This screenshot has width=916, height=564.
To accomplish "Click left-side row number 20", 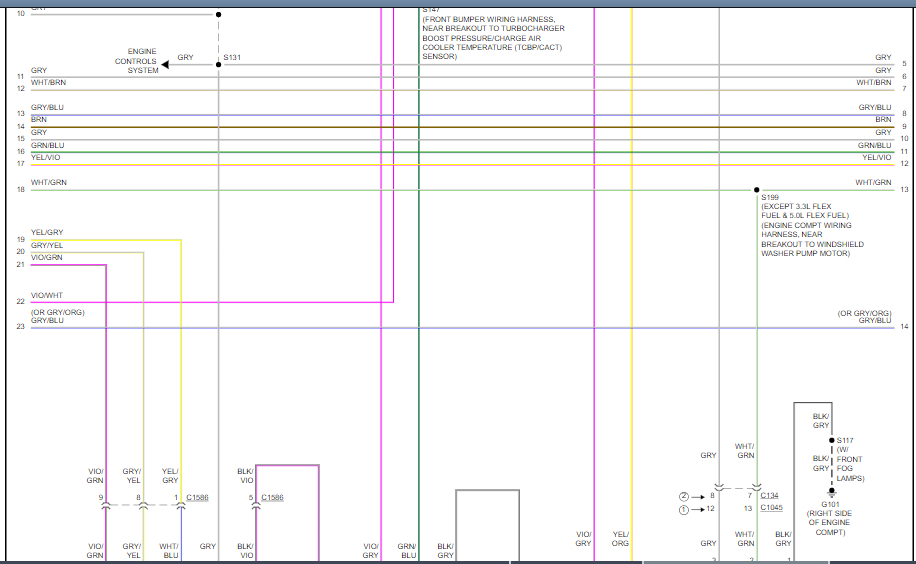I will tap(21, 251).
